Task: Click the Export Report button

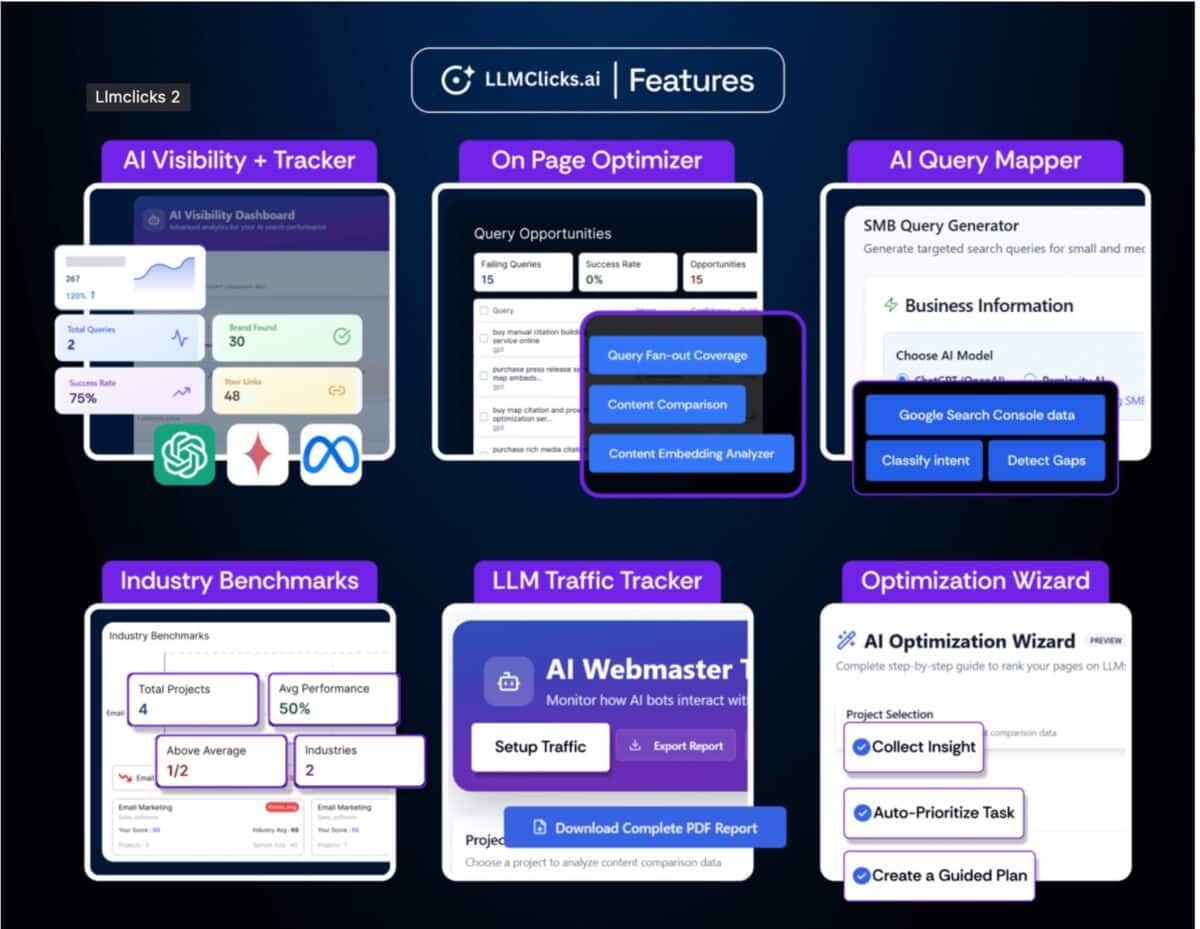Action: (x=676, y=746)
